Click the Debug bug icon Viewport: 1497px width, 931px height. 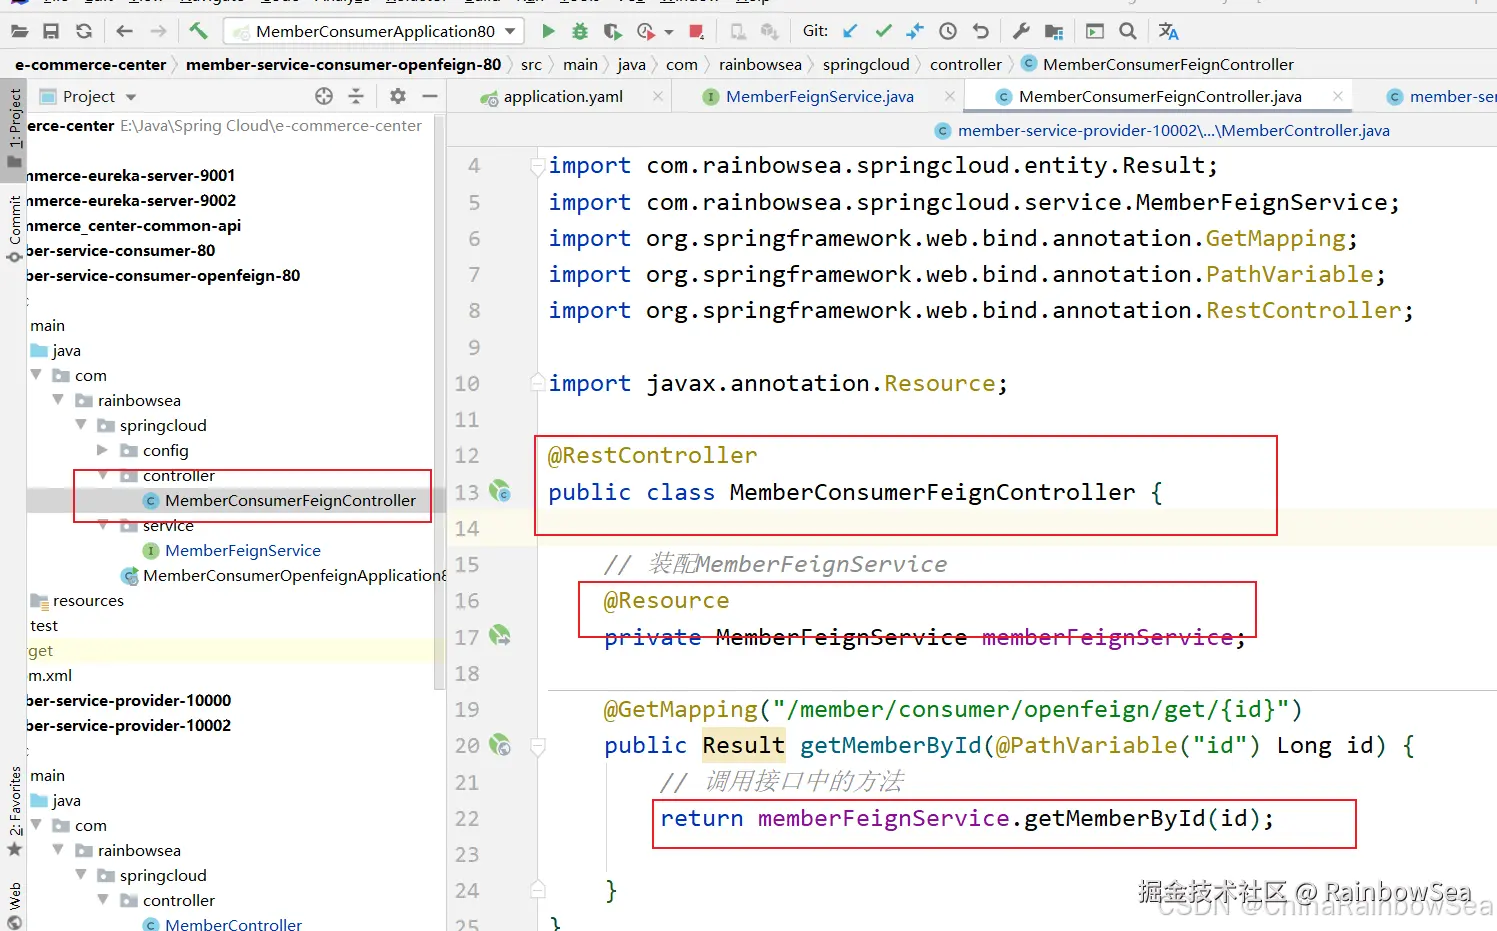[580, 31]
